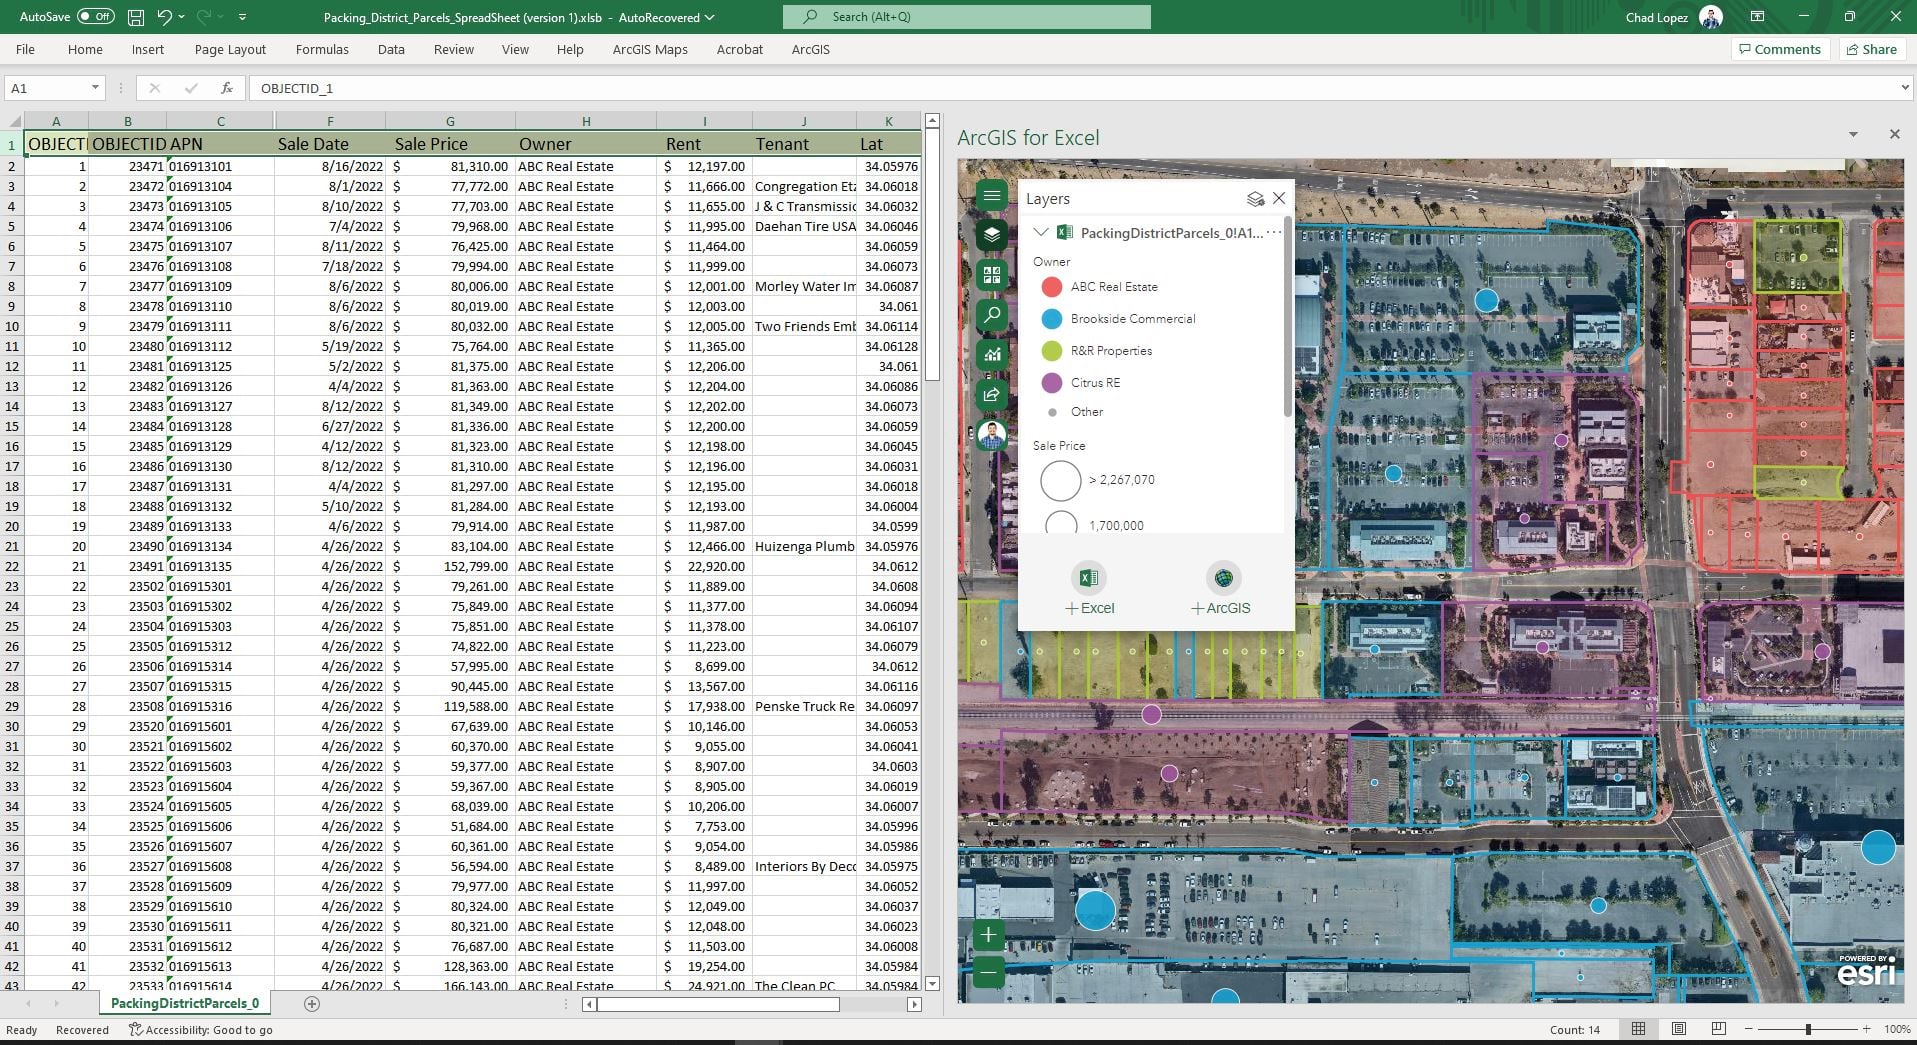This screenshot has height=1045, width=1917.
Task: Switch to the ArcGIS Maps ribbon tab
Action: tap(649, 49)
